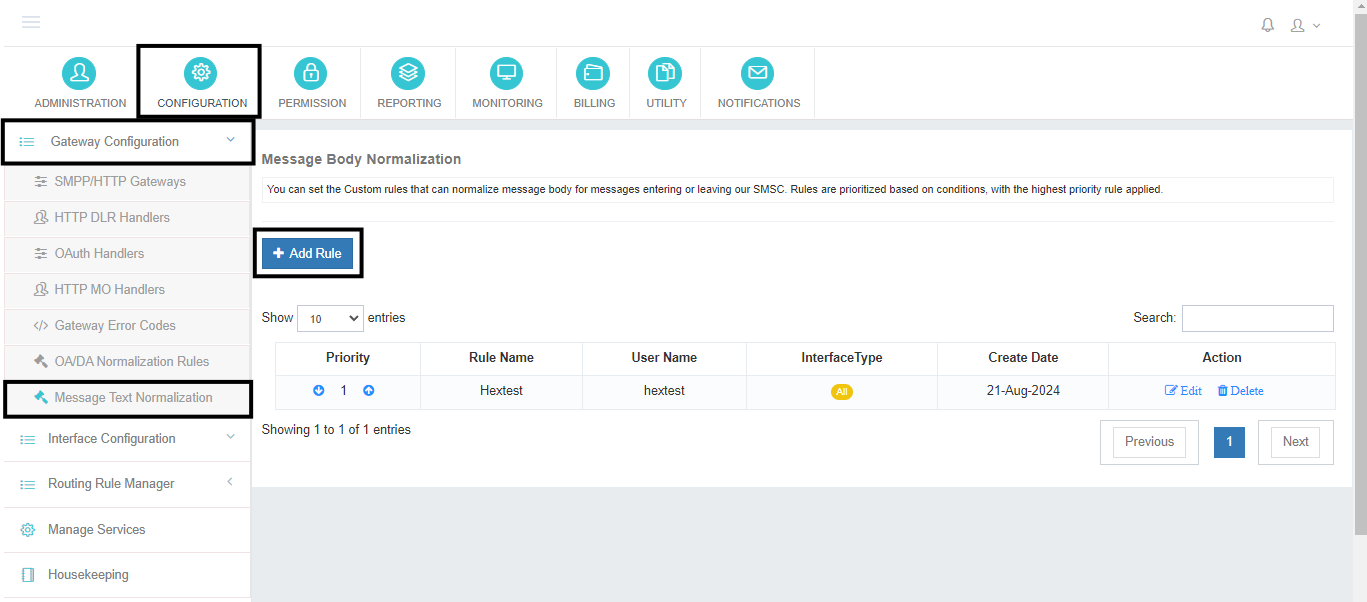Open the hamburger menu icon
This screenshot has width=1367, height=602.
(30, 22)
